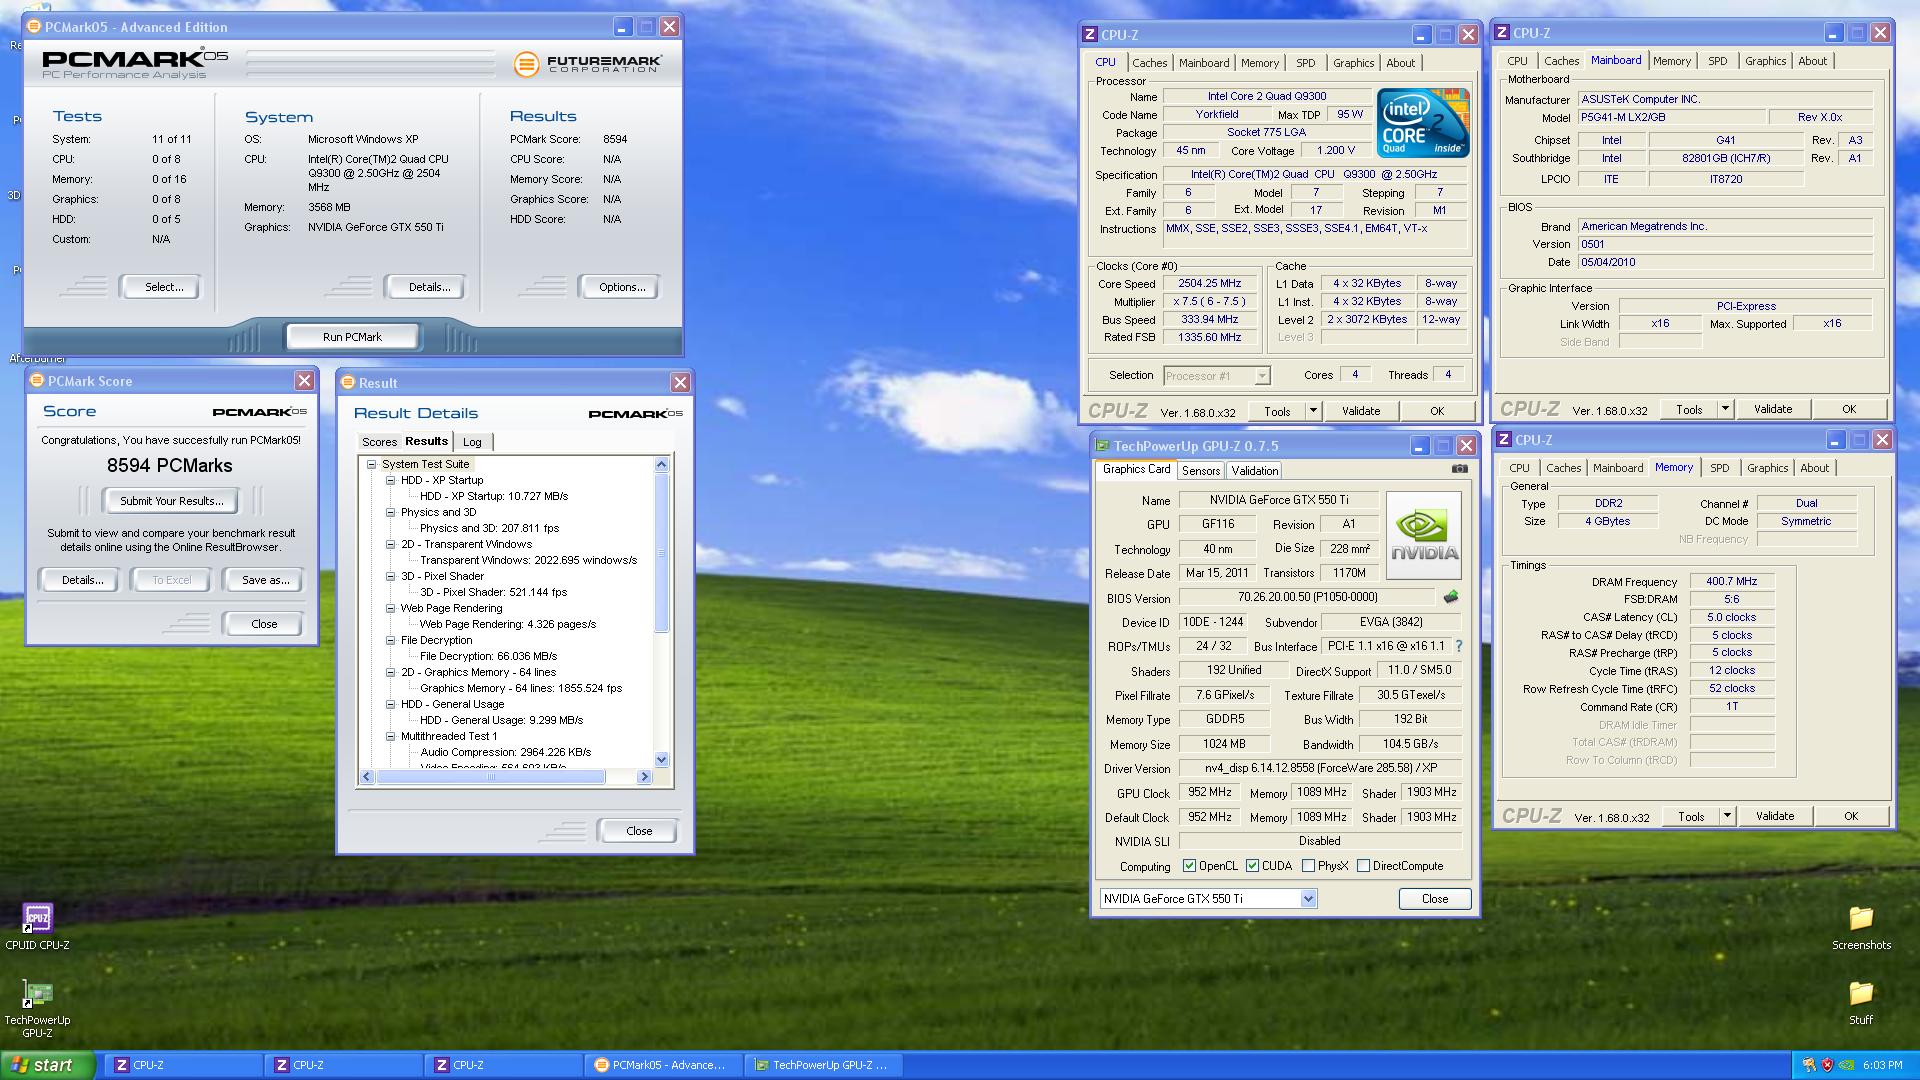Click the Close button in GPU-Z
Image resolution: width=1920 pixels, height=1080 pixels.
click(1435, 899)
